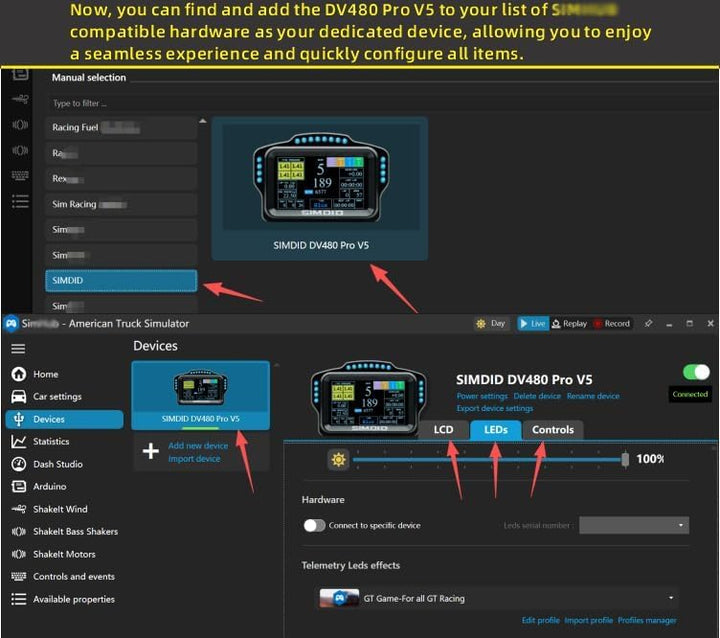Select Racing Fuel entry in manufacturer list
The height and width of the screenshot is (638, 720).
pyautogui.click(x=121, y=128)
